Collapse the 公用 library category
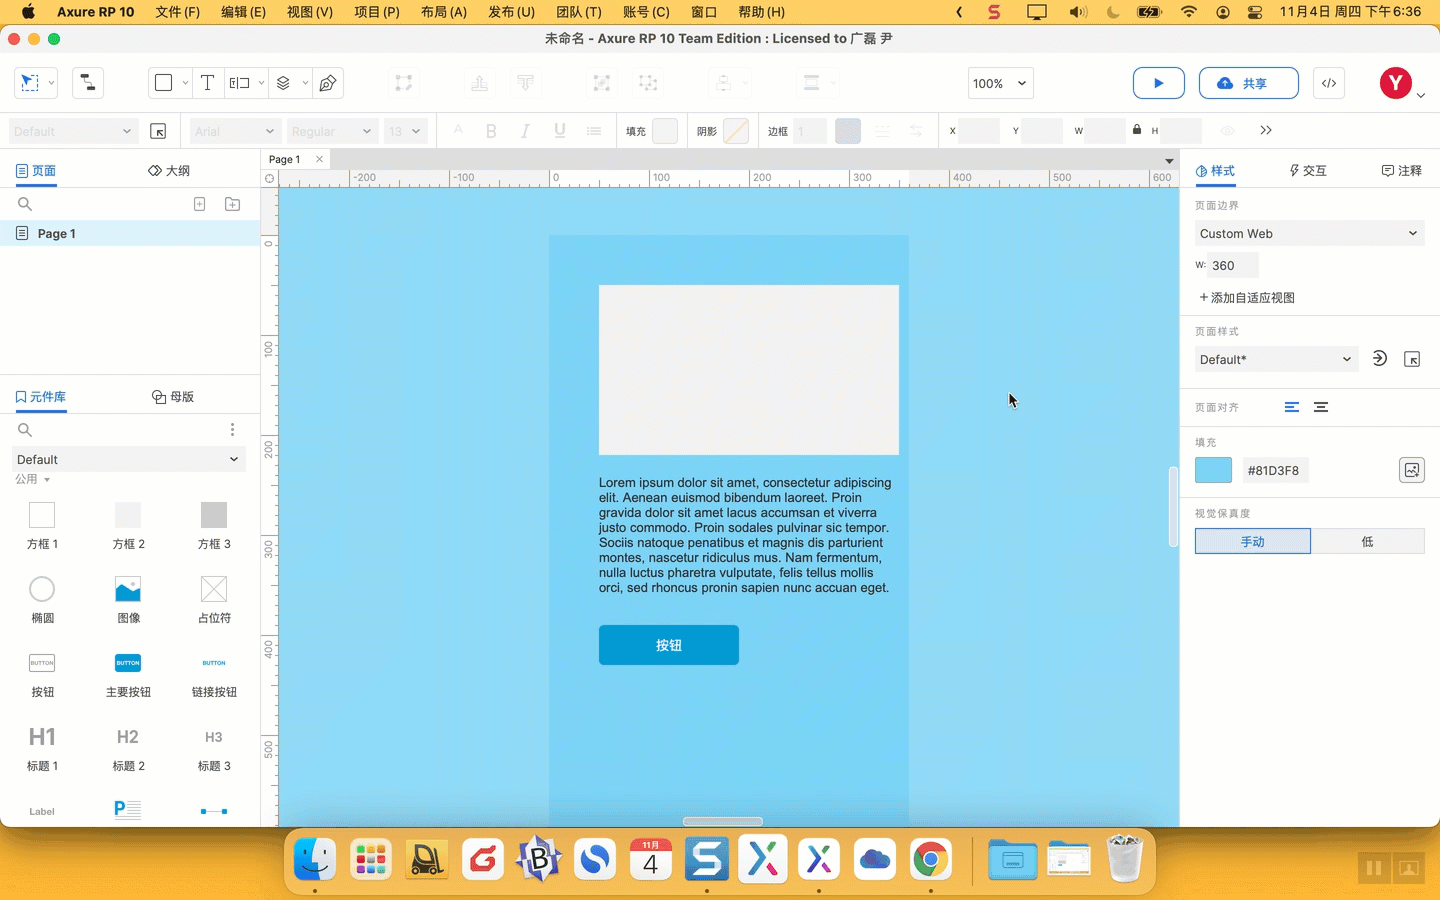Image resolution: width=1440 pixels, height=900 pixels. (33, 479)
